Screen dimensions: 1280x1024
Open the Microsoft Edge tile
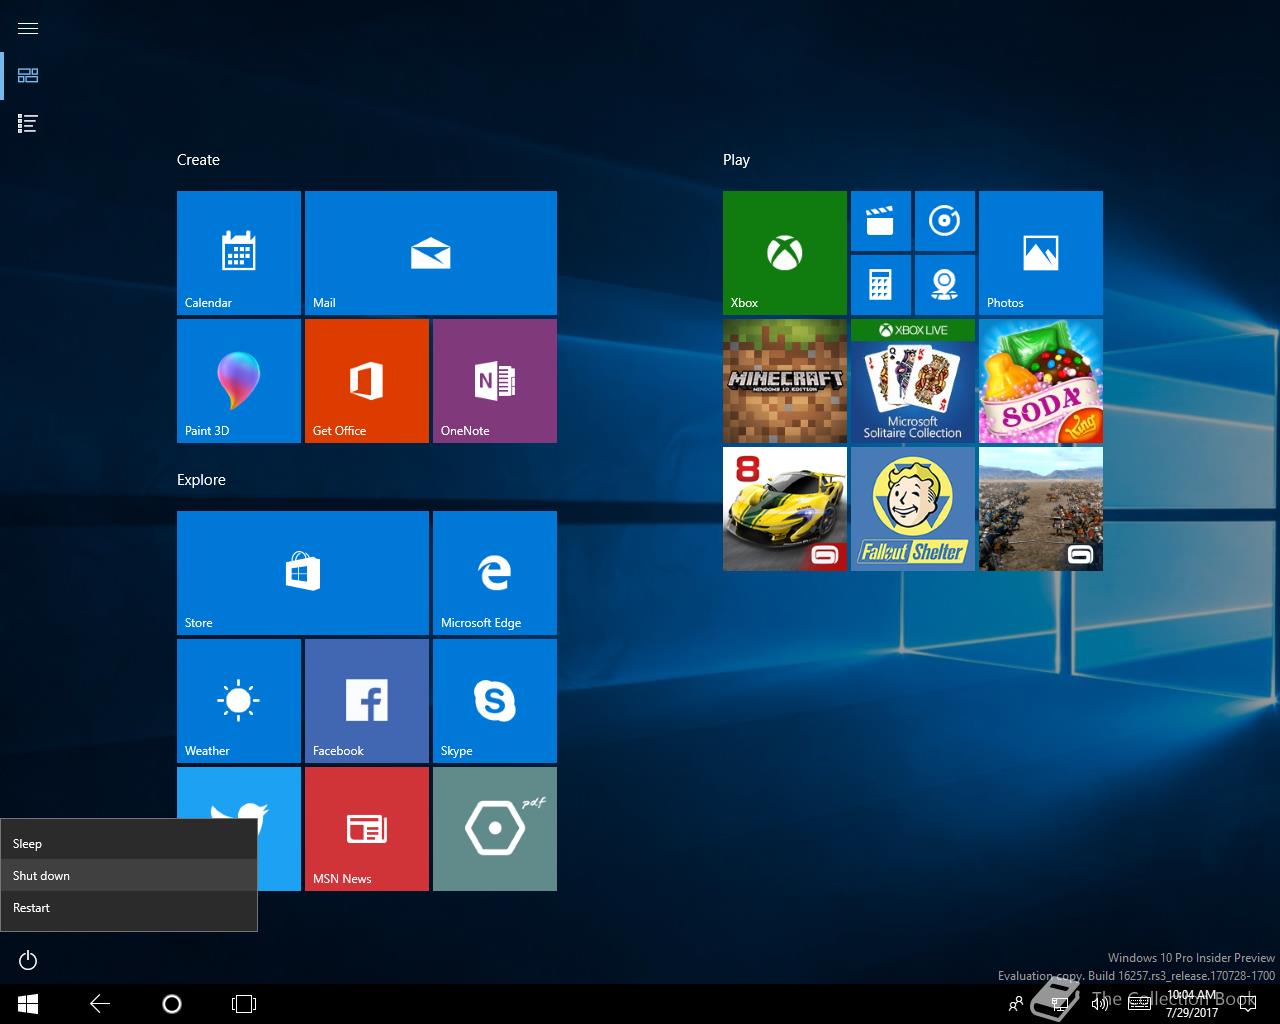tap(495, 573)
